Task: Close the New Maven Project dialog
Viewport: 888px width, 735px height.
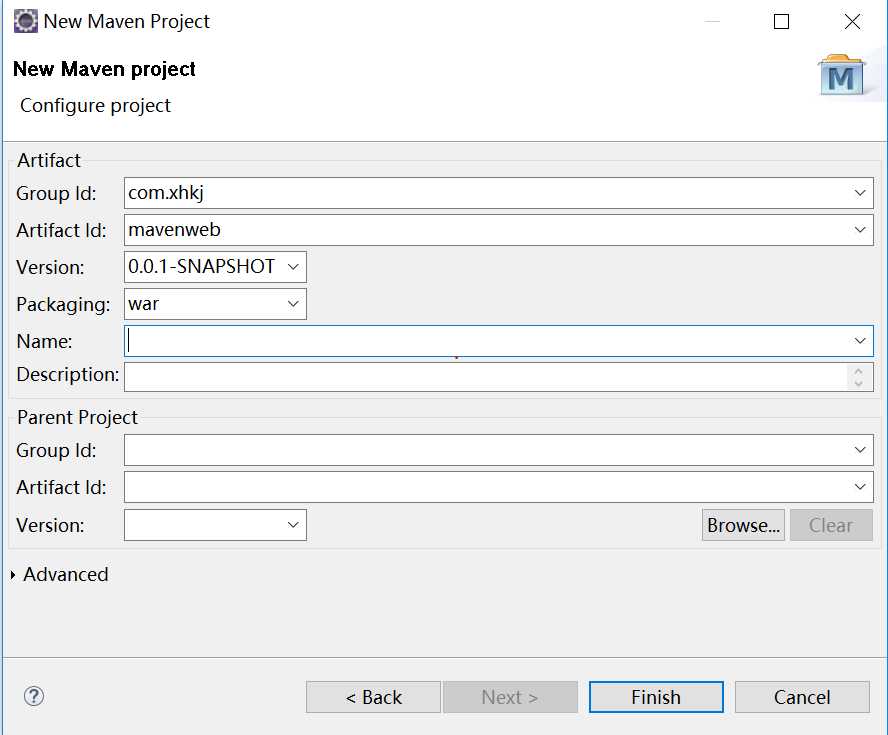Action: click(852, 22)
